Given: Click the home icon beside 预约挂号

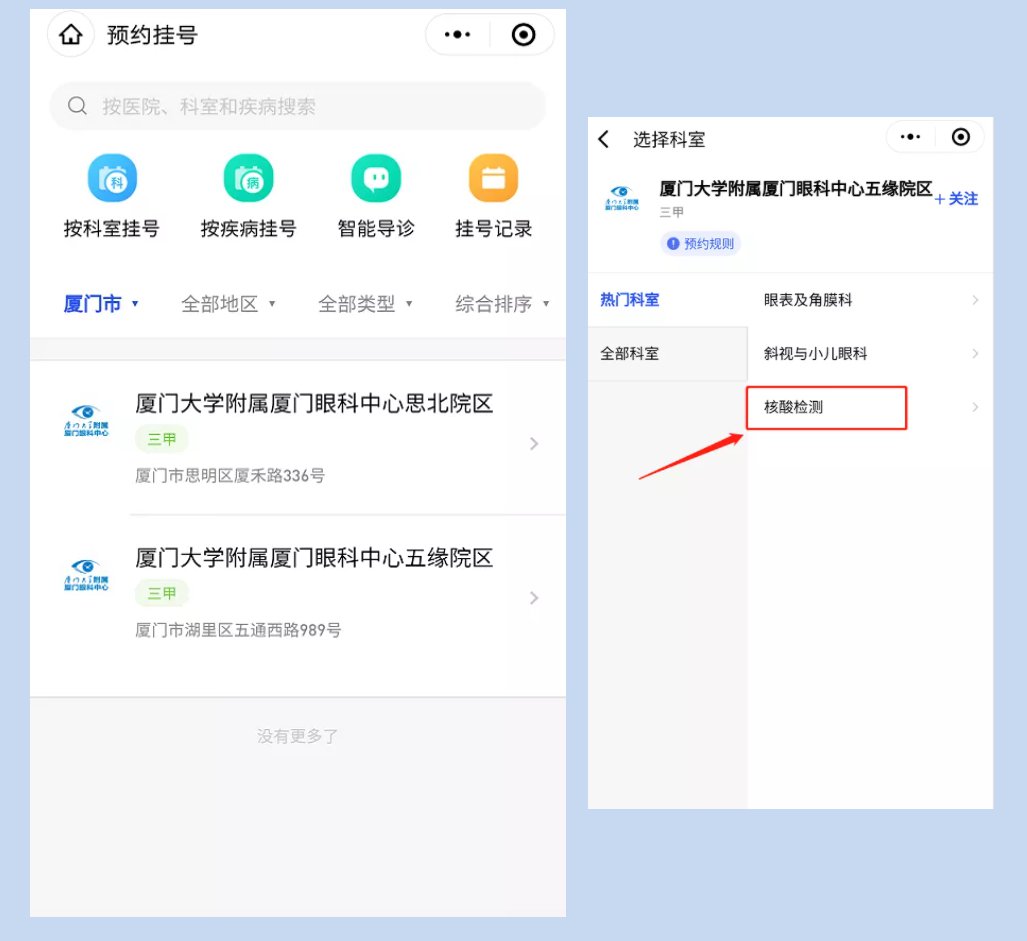Looking at the screenshot, I should (x=70, y=35).
